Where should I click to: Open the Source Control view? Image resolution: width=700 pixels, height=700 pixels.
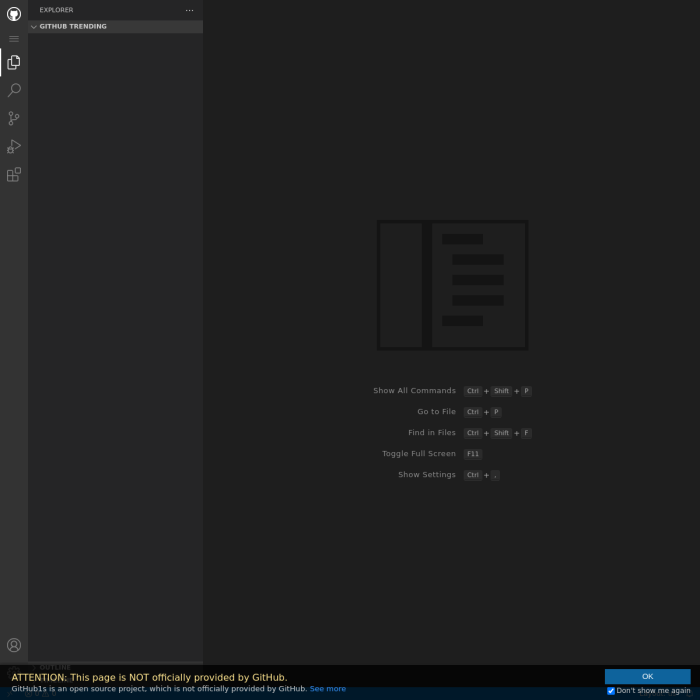coord(14,118)
